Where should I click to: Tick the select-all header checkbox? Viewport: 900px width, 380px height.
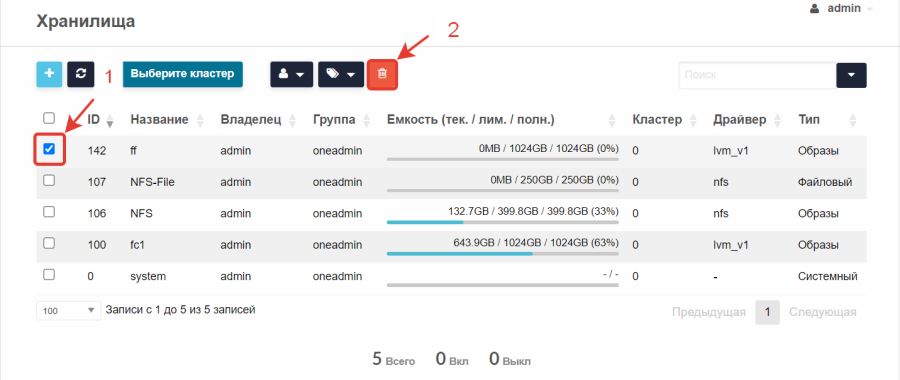49,118
